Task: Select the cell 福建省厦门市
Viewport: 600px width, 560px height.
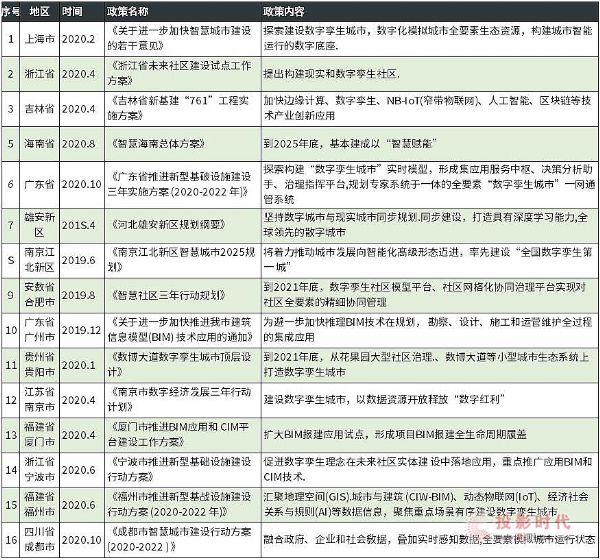Action: (39, 434)
